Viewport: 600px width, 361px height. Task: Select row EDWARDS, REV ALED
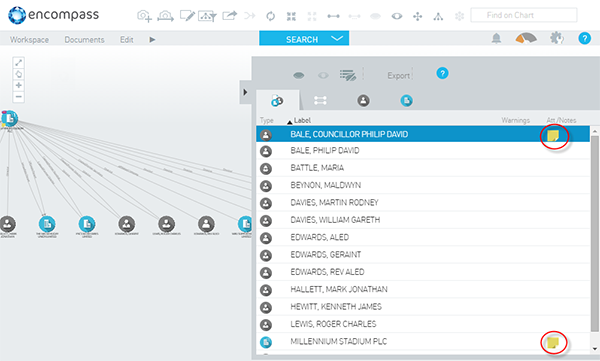tap(423, 272)
